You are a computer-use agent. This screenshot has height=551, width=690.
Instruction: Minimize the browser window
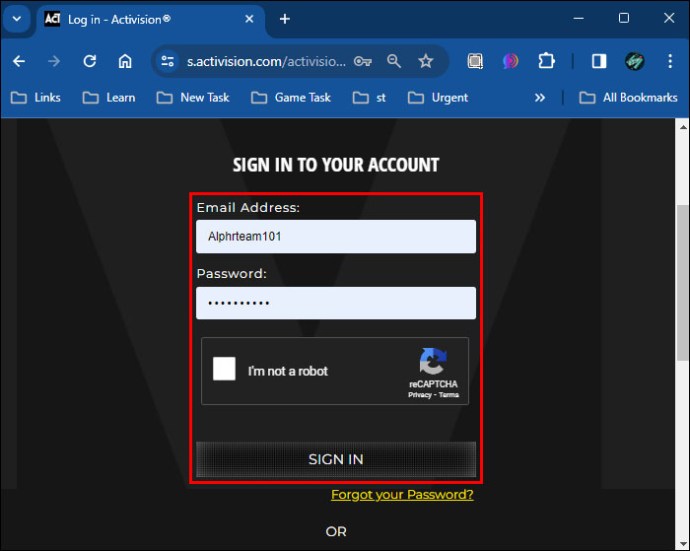(578, 18)
